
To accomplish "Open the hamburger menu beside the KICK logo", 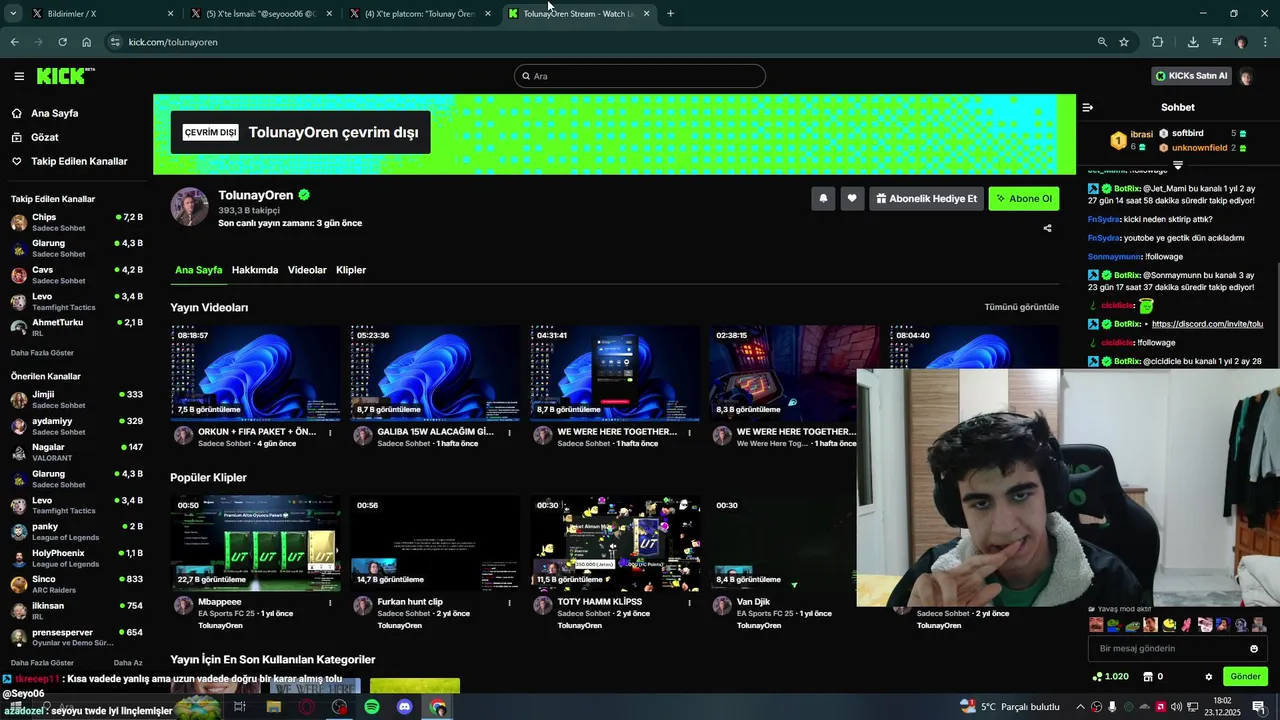I will click(x=19, y=76).
